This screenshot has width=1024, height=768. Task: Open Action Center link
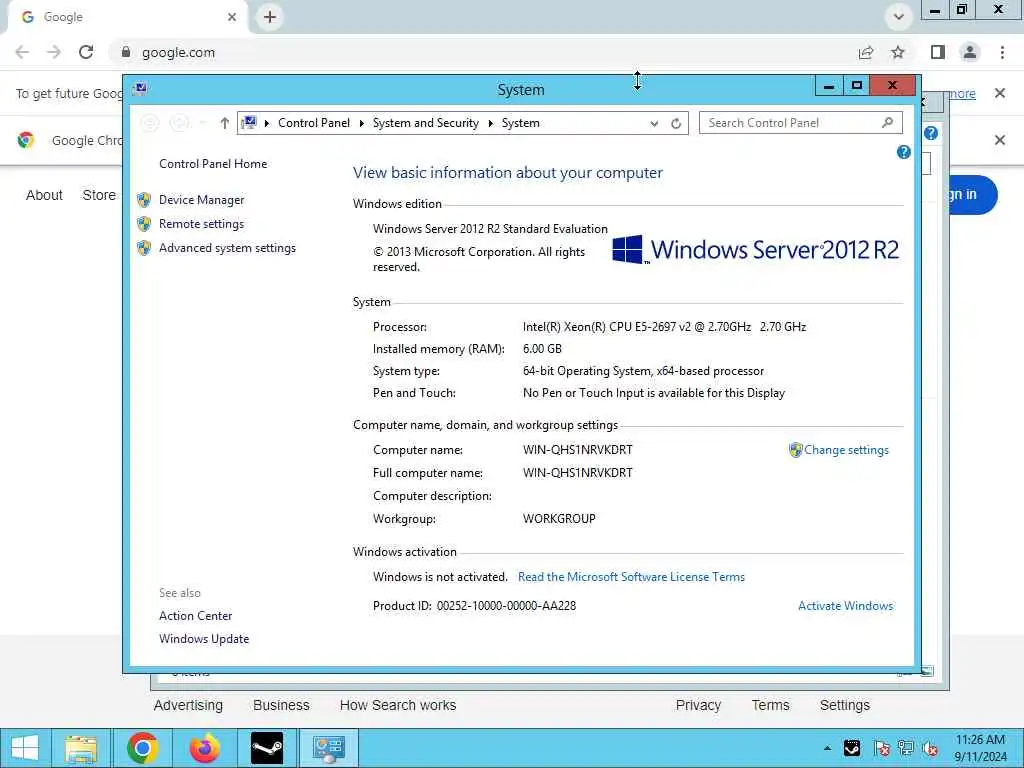(x=195, y=616)
